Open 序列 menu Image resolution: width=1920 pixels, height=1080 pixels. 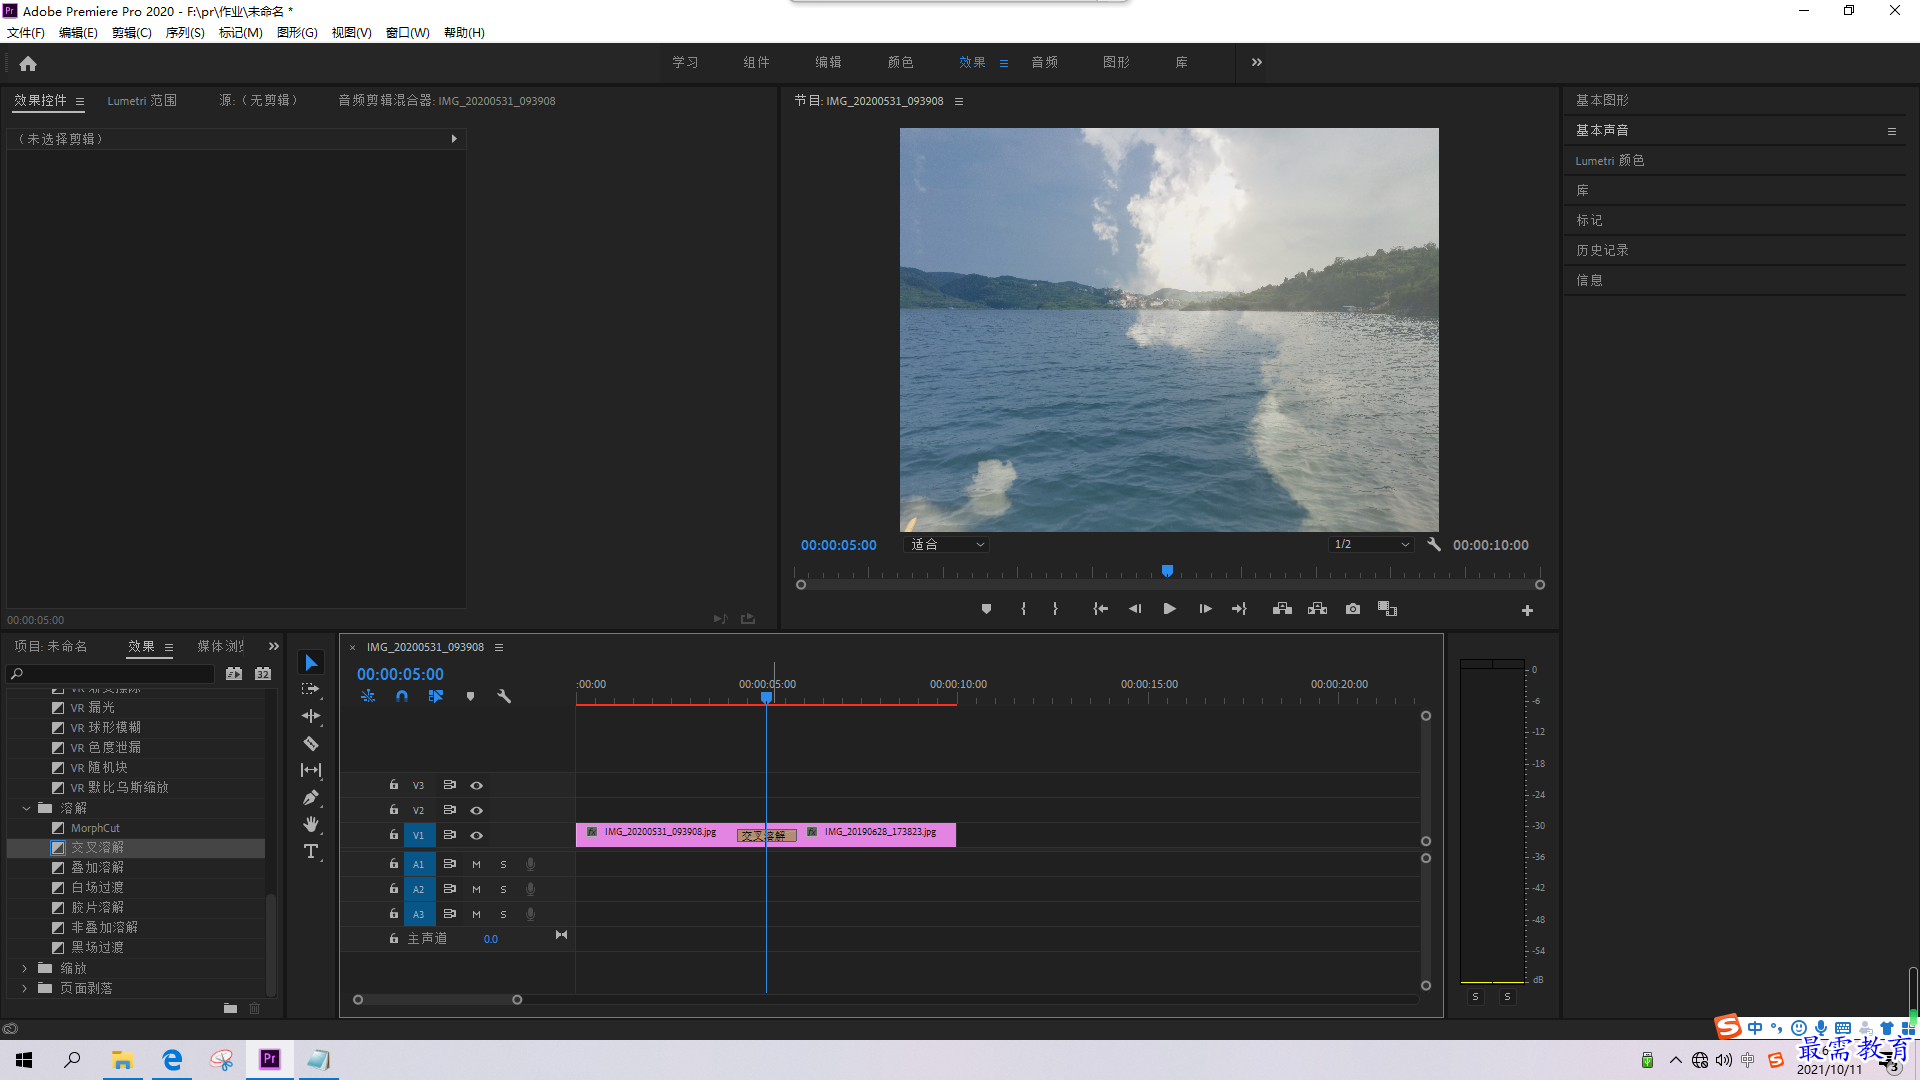point(185,33)
